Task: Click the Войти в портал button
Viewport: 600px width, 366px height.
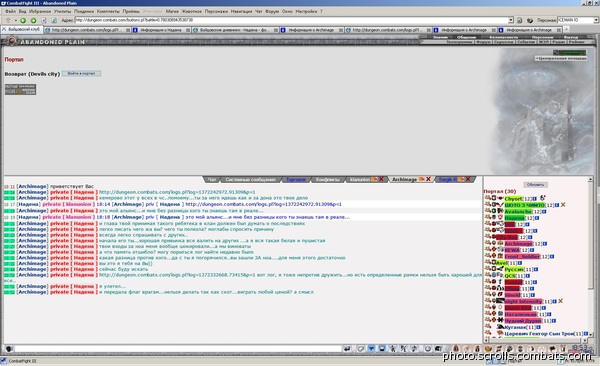Action: (81, 73)
